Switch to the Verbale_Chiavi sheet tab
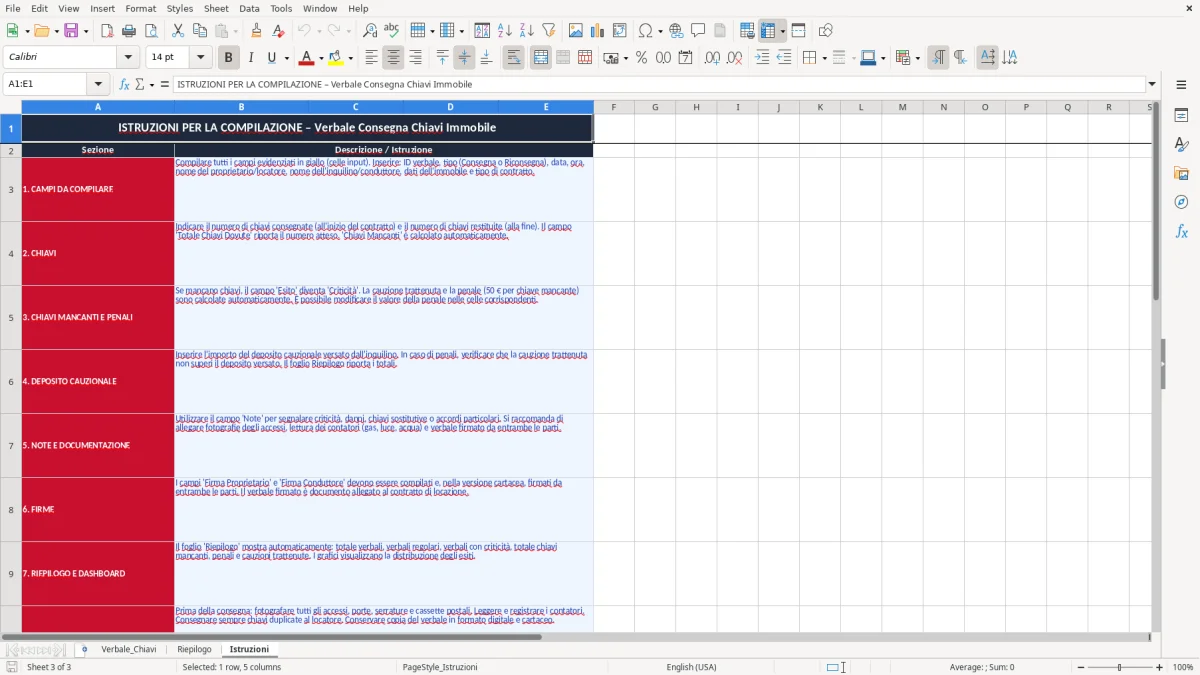The width and height of the screenshot is (1200, 675). pos(129,649)
